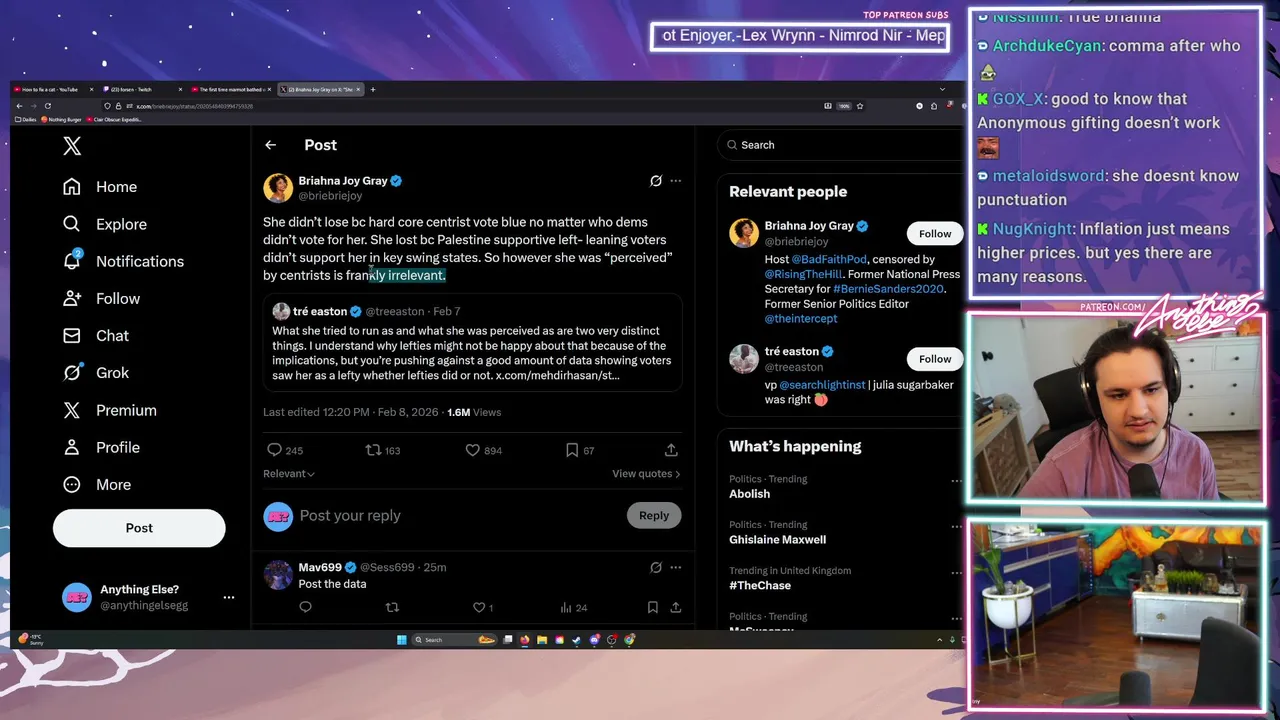Open the @searchlightinst link

(822, 385)
